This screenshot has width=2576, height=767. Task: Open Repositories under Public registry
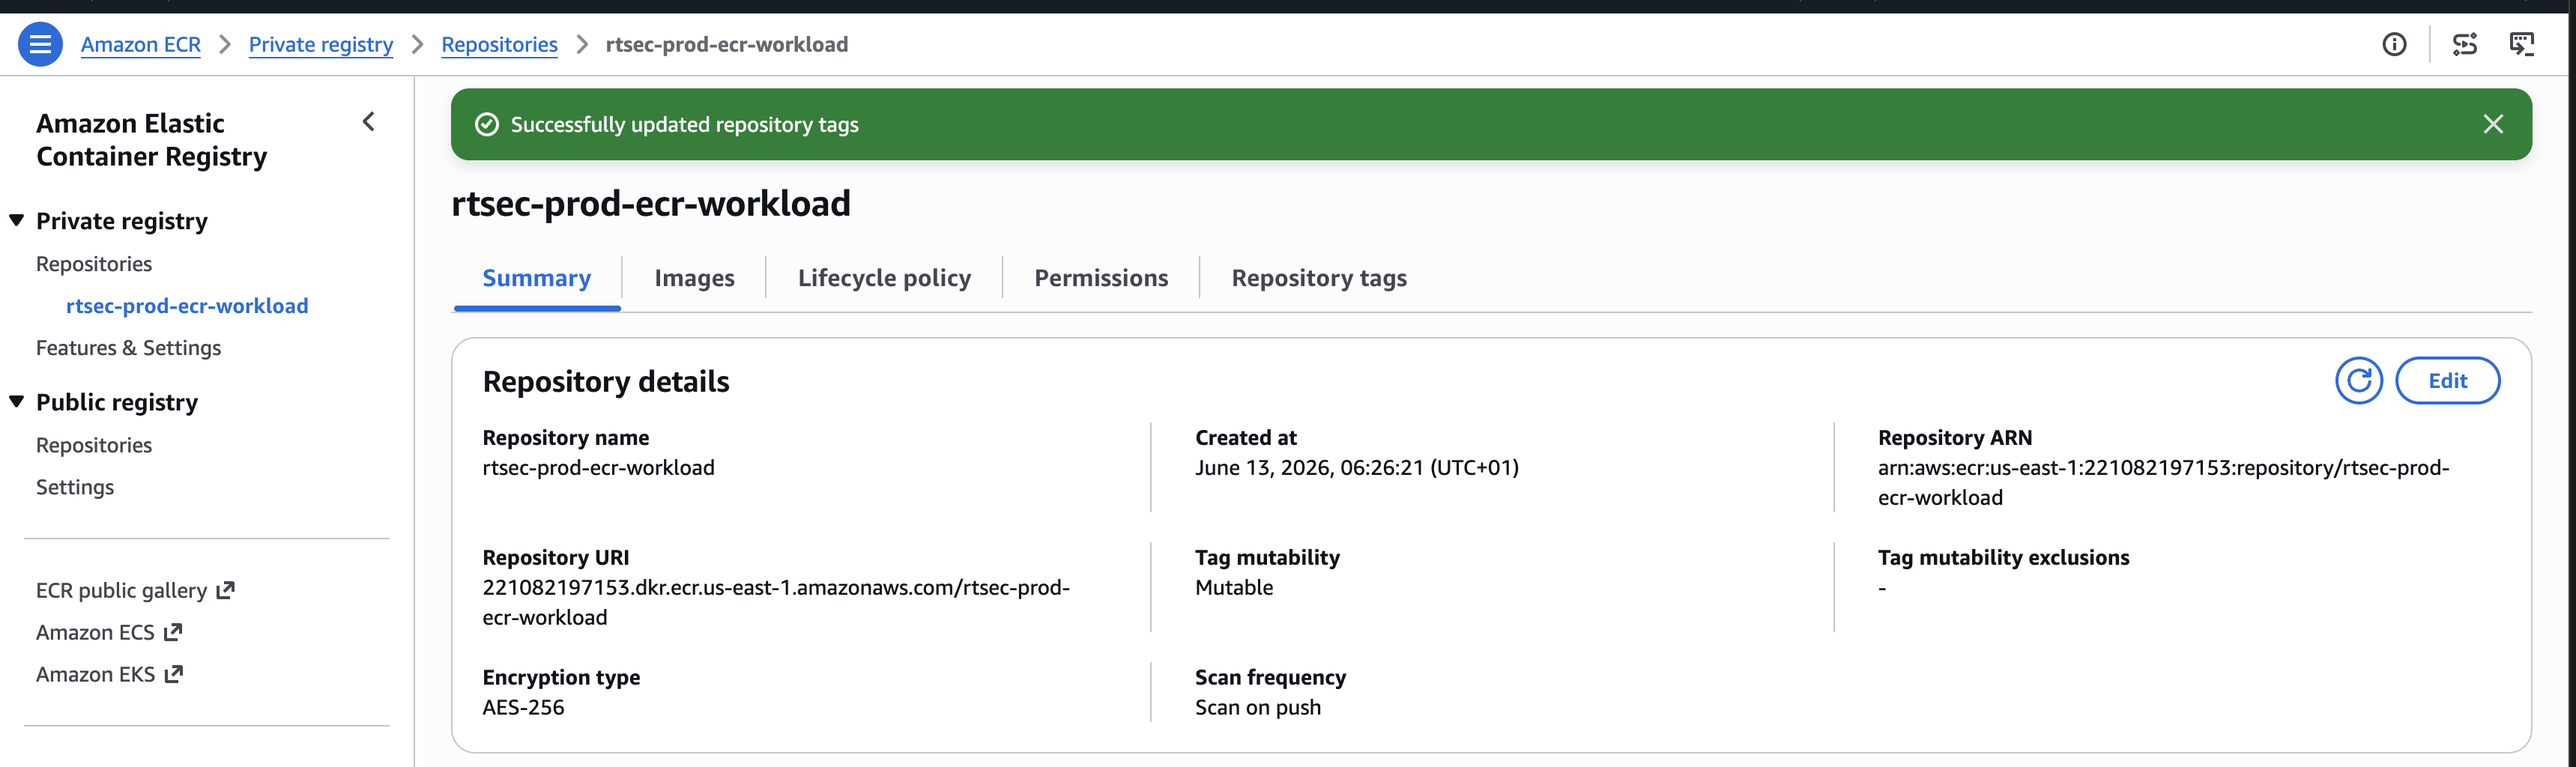94,445
